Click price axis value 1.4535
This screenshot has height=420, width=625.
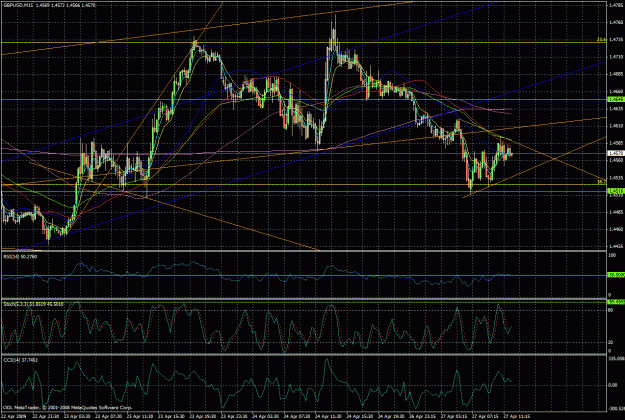(x=615, y=177)
